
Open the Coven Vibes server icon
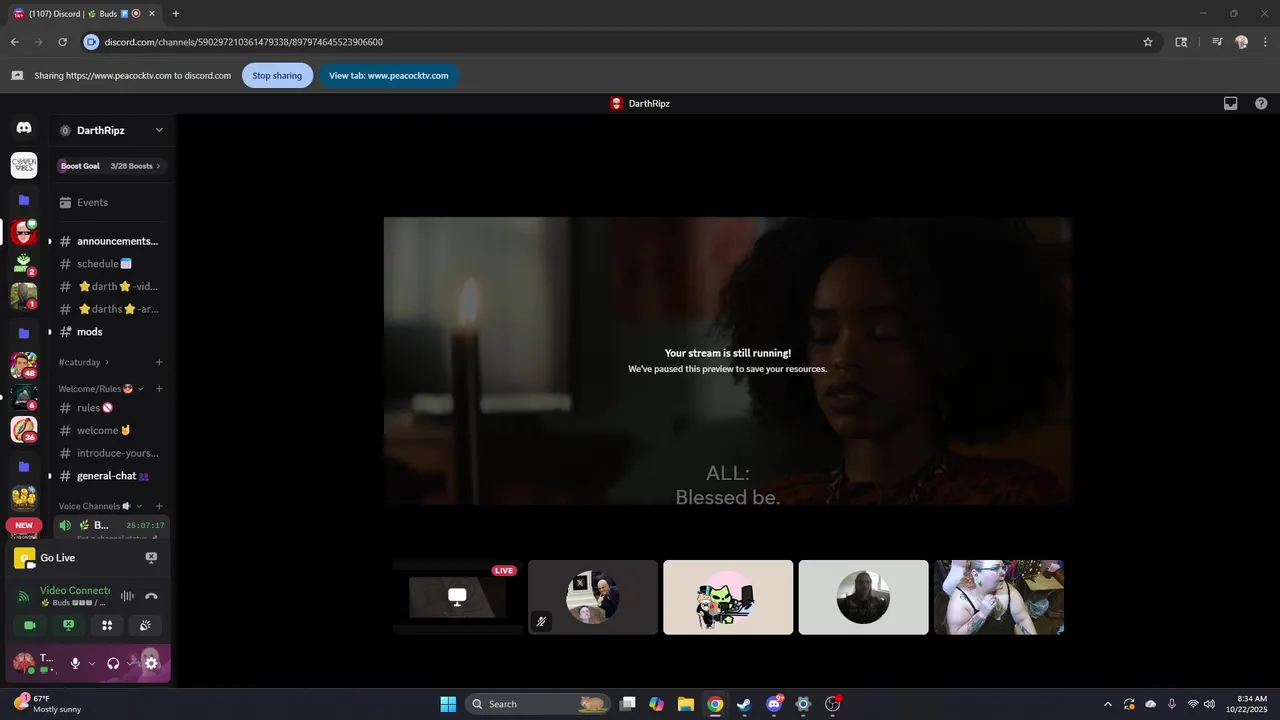point(24,165)
